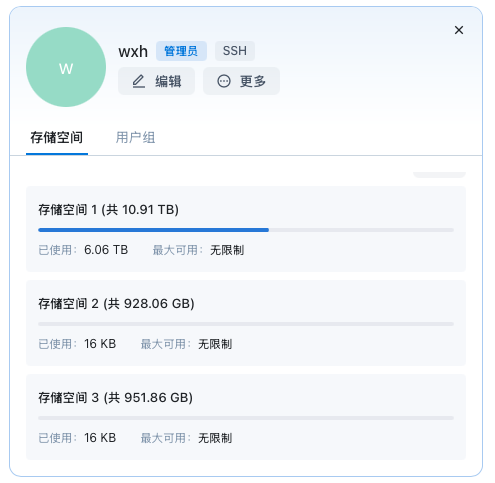Select the 存储空间 3 (共 951.86 GB) title

pos(115,398)
